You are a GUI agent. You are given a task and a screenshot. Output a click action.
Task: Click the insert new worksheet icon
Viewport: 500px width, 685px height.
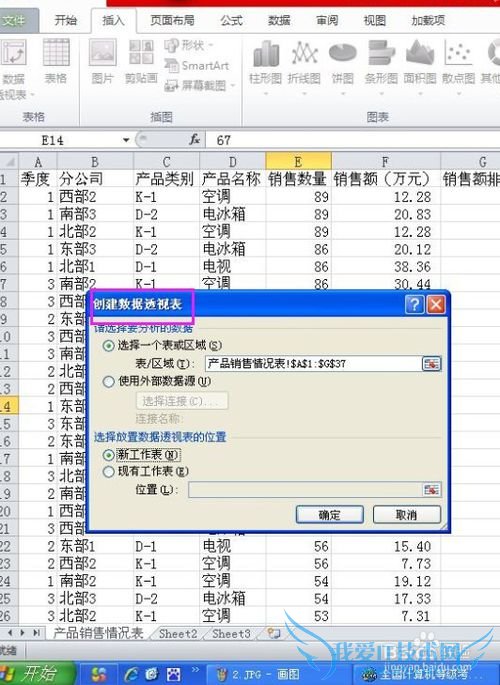pos(274,633)
